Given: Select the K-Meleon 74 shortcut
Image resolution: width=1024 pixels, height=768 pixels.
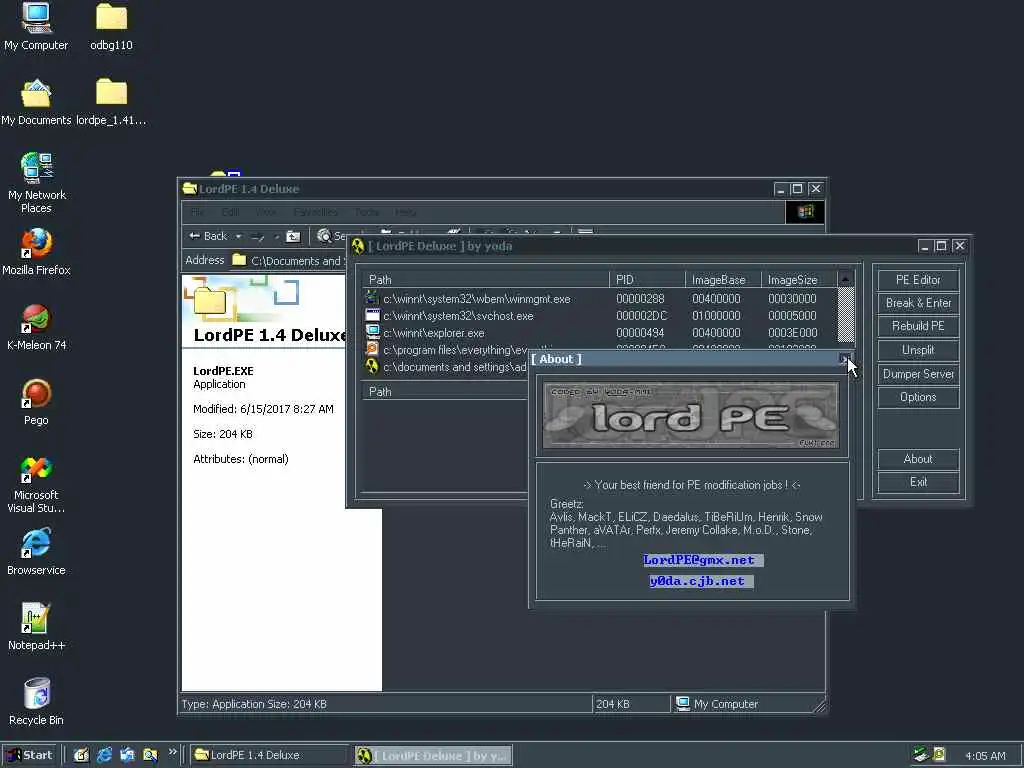Looking at the screenshot, I should tap(36, 327).
